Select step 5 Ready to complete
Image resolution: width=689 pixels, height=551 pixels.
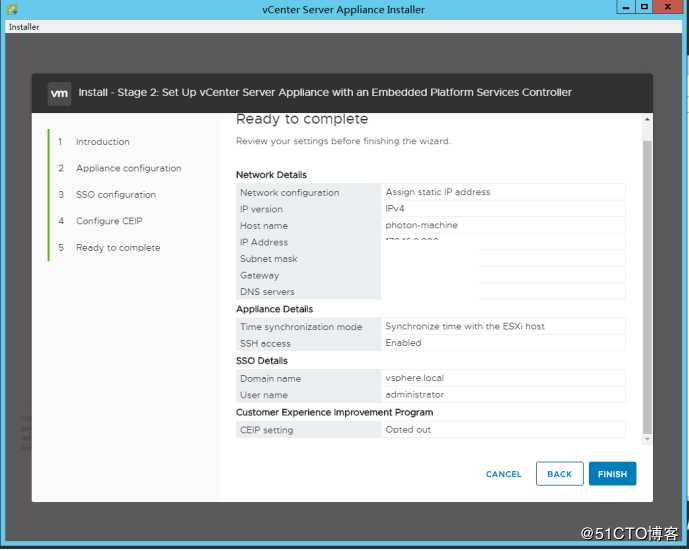pos(118,247)
